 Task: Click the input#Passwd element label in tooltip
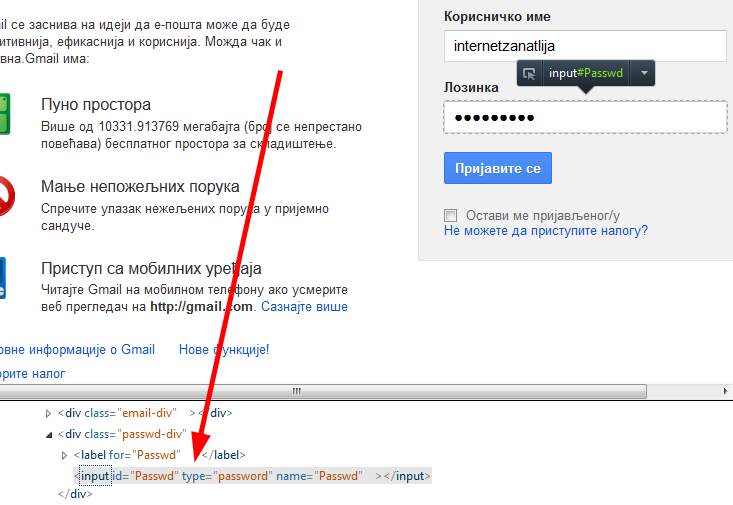(586, 73)
